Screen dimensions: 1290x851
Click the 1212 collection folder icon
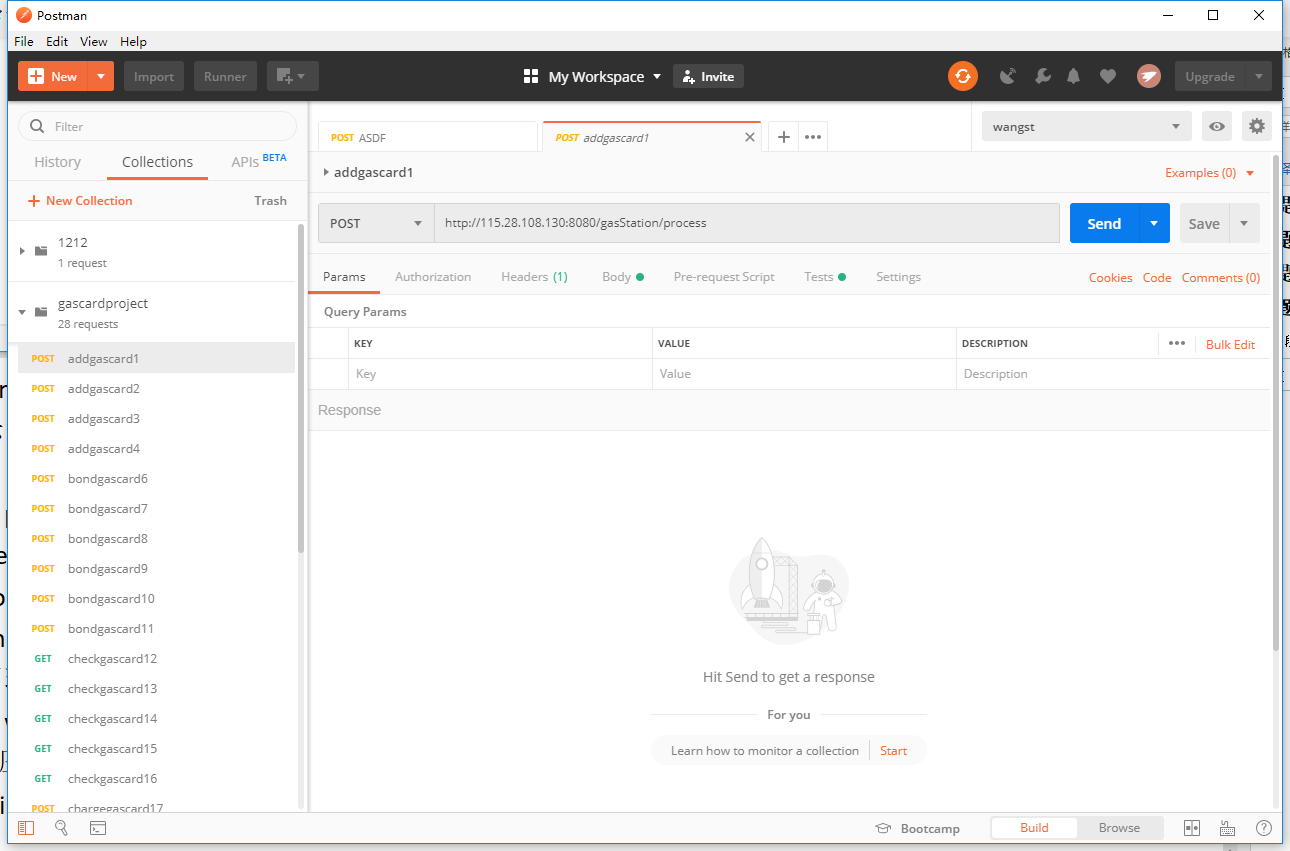(x=41, y=251)
